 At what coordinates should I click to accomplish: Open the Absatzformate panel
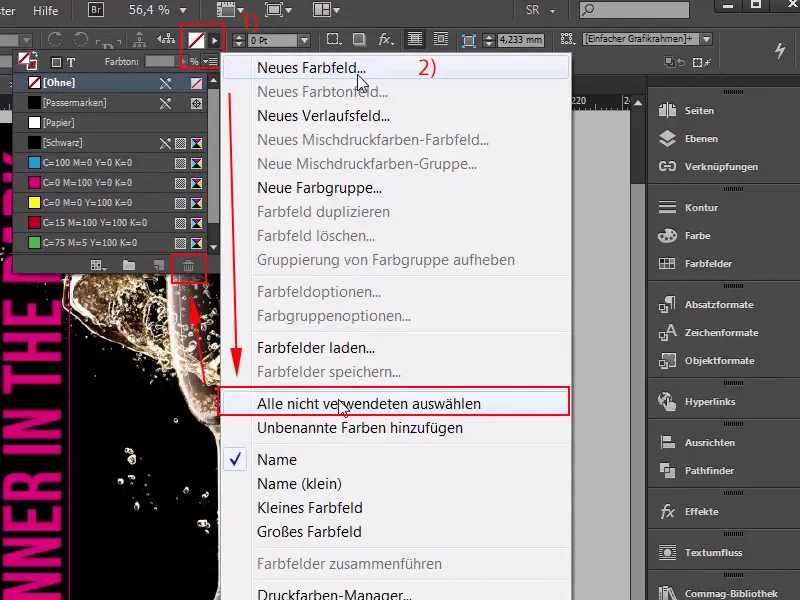719,304
